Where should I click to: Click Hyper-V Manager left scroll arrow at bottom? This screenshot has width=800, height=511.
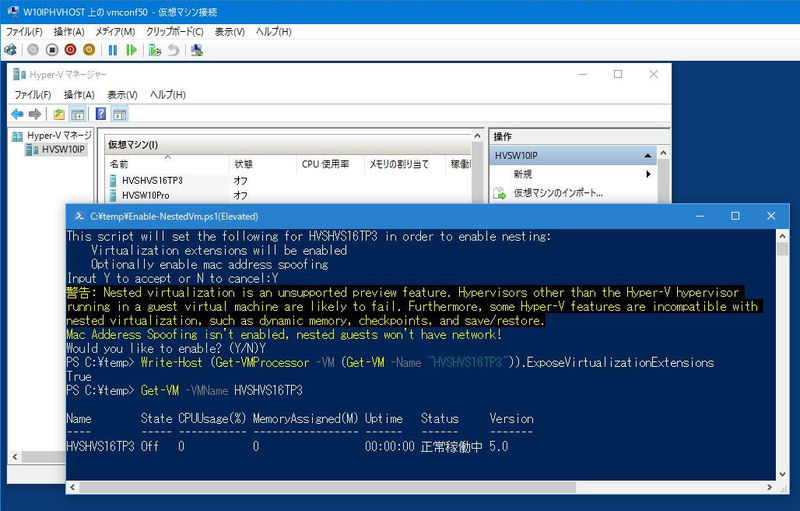[15, 457]
